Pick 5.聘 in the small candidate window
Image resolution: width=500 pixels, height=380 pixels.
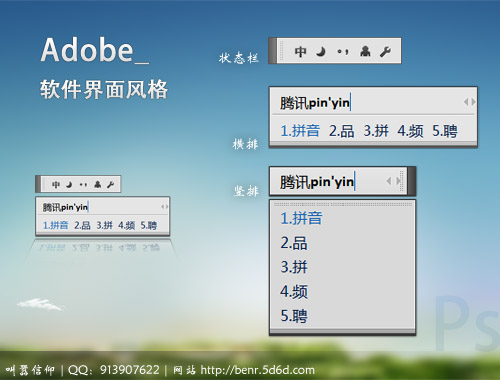click(x=149, y=225)
